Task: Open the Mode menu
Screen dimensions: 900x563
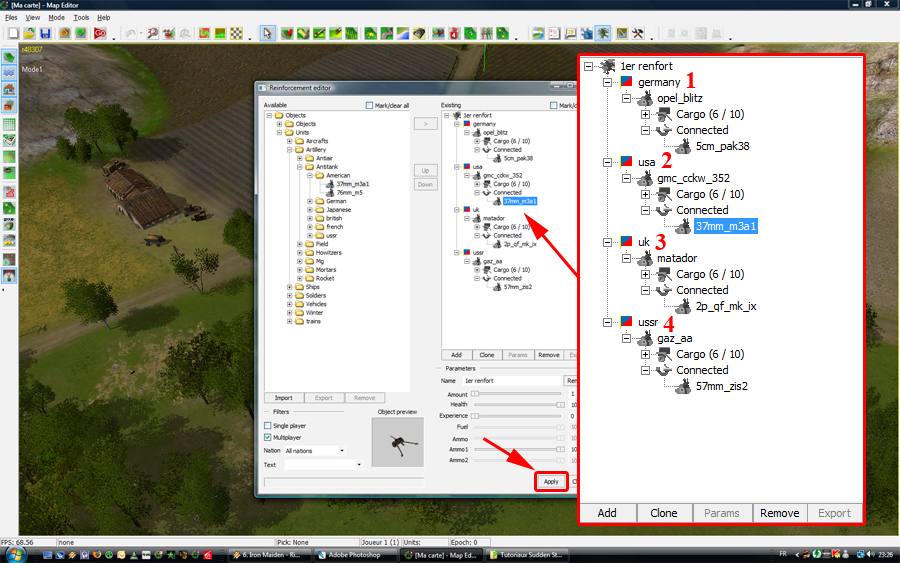Action: (56, 18)
